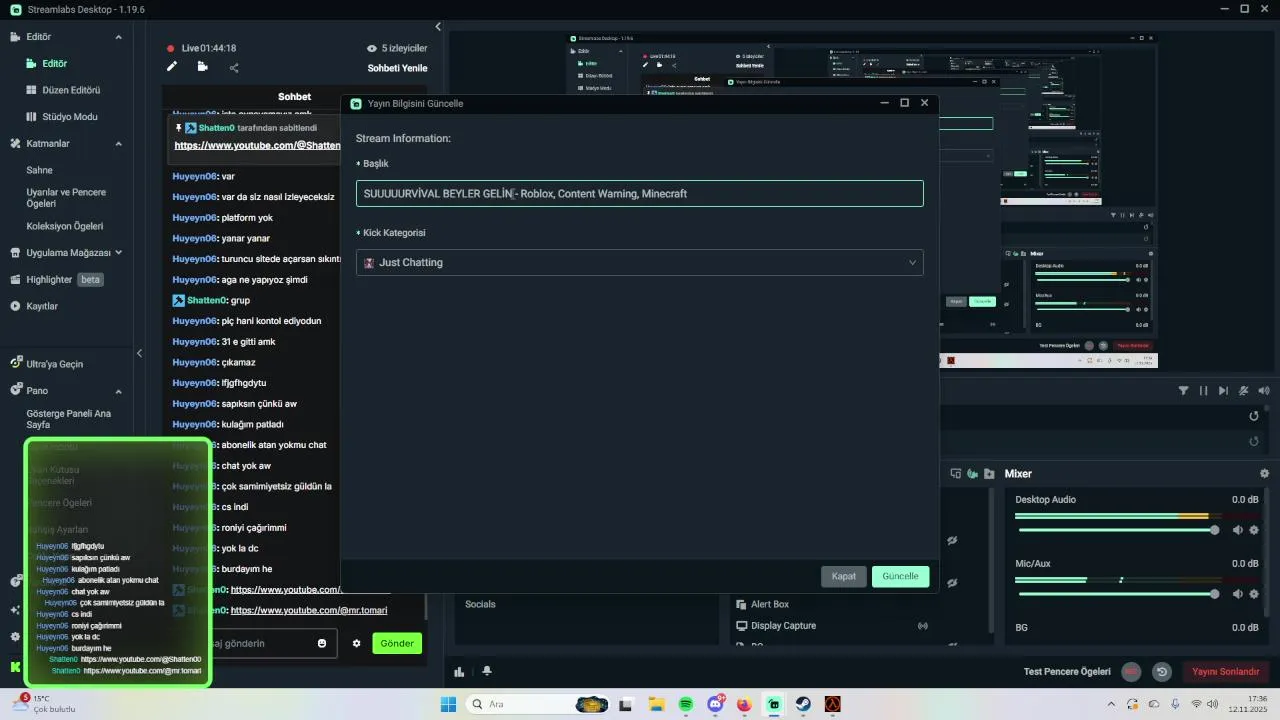Open Mic/Aux settings gear
This screenshot has height=720, width=1280.
(x=1255, y=594)
